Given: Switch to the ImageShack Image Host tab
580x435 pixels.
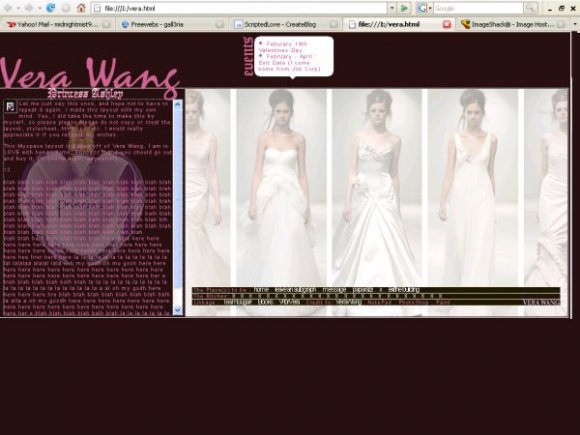Looking at the screenshot, I should tap(512, 24).
